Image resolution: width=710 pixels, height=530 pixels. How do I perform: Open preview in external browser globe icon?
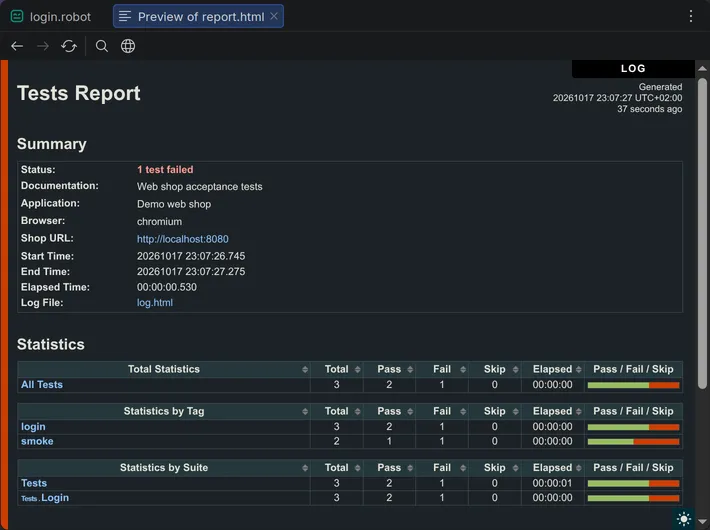(128, 46)
